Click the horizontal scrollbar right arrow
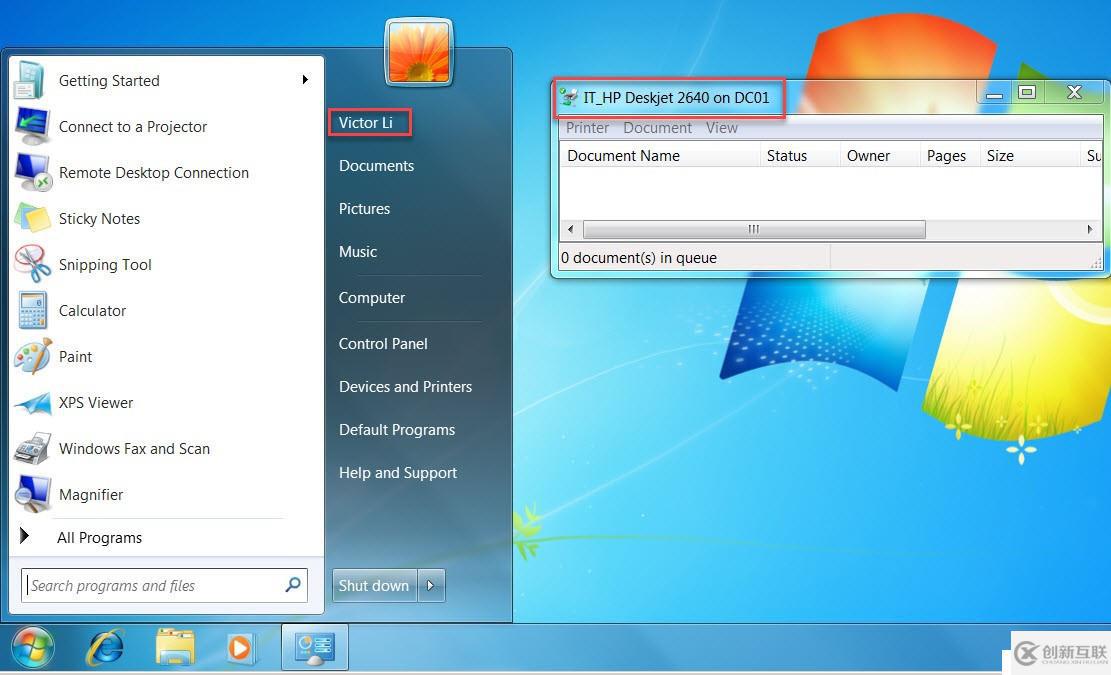The image size is (1111, 675). point(1090,229)
